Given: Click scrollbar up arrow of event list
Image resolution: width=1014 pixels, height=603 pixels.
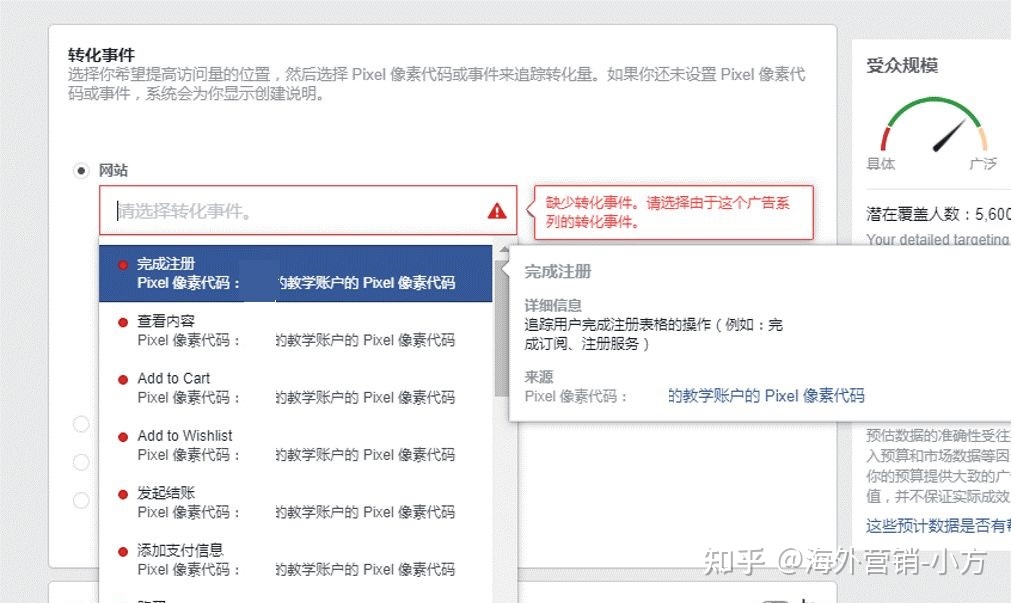Looking at the screenshot, I should [x=502, y=249].
